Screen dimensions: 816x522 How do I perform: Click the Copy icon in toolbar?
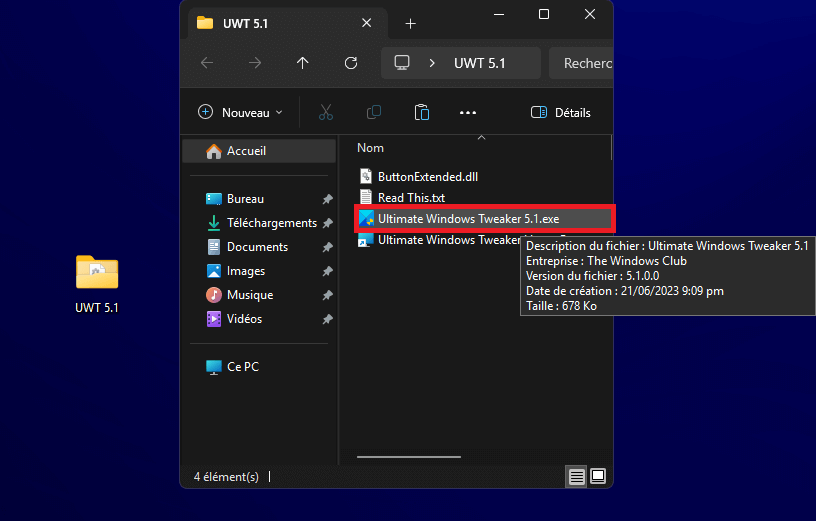374,112
